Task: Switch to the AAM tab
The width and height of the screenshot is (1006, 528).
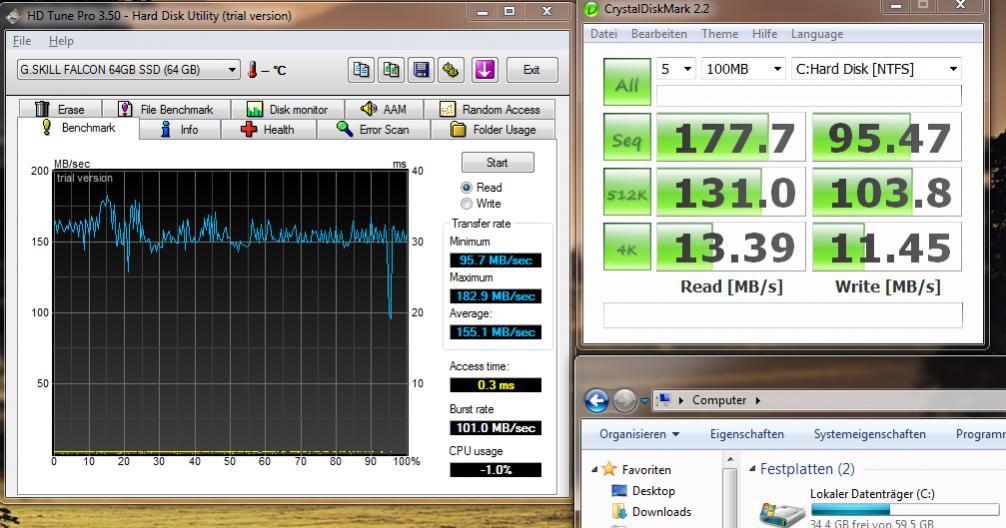Action: [384, 110]
